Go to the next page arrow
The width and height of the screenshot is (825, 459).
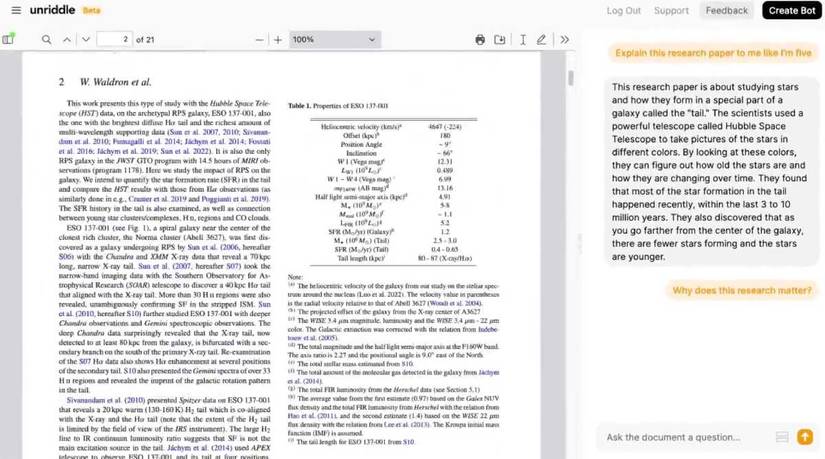[86, 39]
